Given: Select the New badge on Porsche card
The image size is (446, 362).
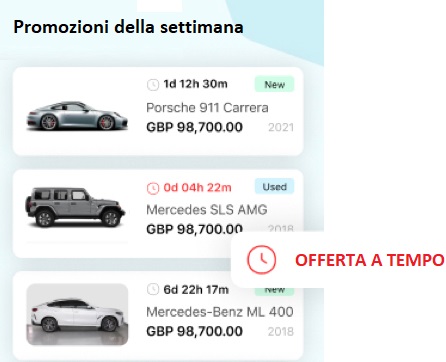Looking at the screenshot, I should pyautogui.click(x=275, y=84).
